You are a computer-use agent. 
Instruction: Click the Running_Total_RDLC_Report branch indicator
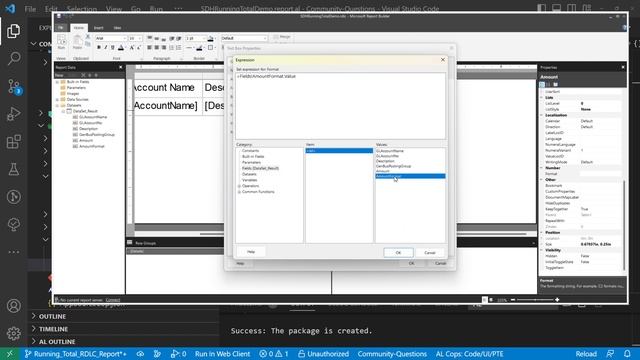76,354
